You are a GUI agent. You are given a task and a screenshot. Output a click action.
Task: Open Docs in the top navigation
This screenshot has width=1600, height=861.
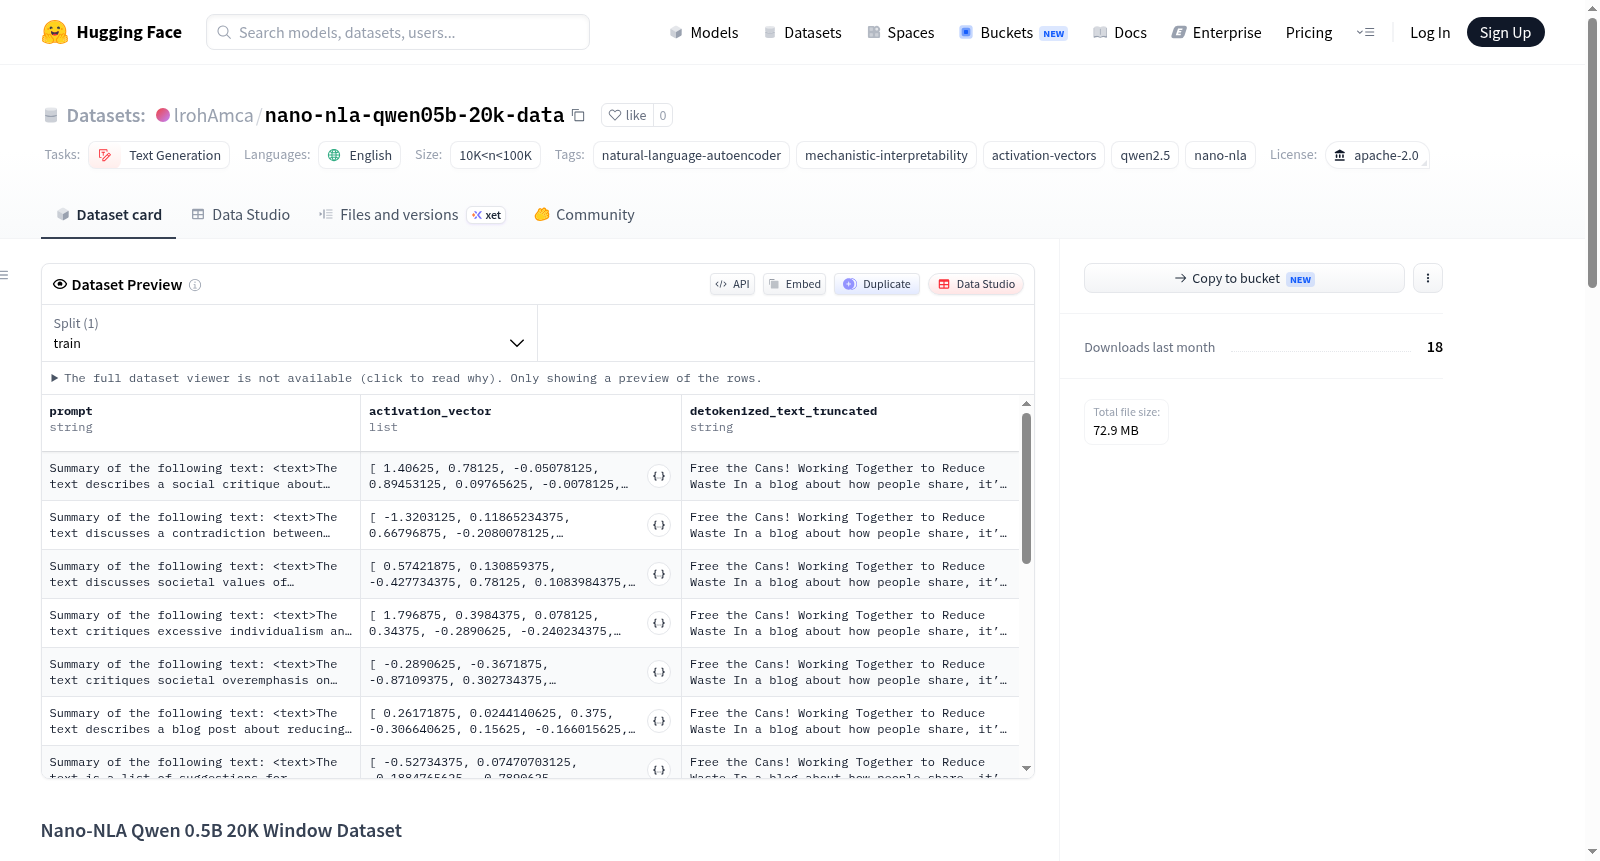click(x=1120, y=32)
